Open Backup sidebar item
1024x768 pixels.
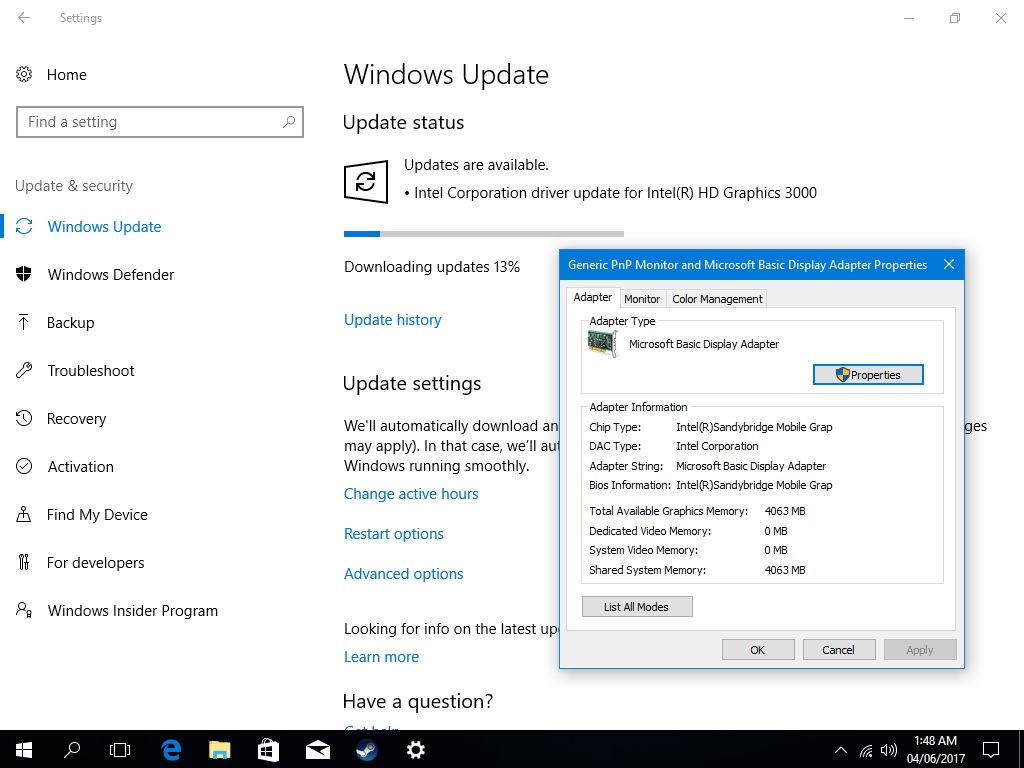[x=70, y=323]
